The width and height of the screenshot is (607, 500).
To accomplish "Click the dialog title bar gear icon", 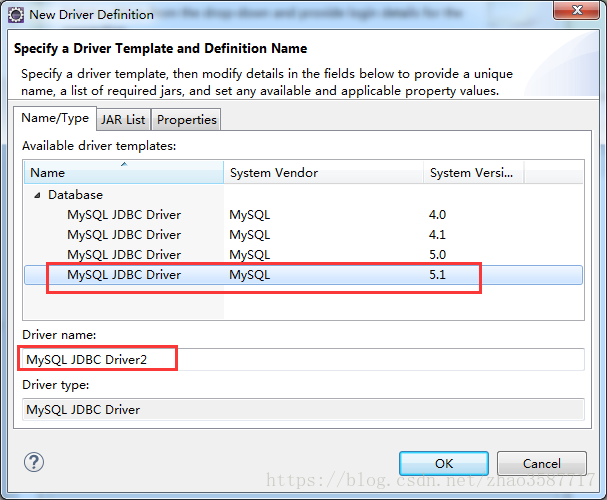I will point(16,15).
